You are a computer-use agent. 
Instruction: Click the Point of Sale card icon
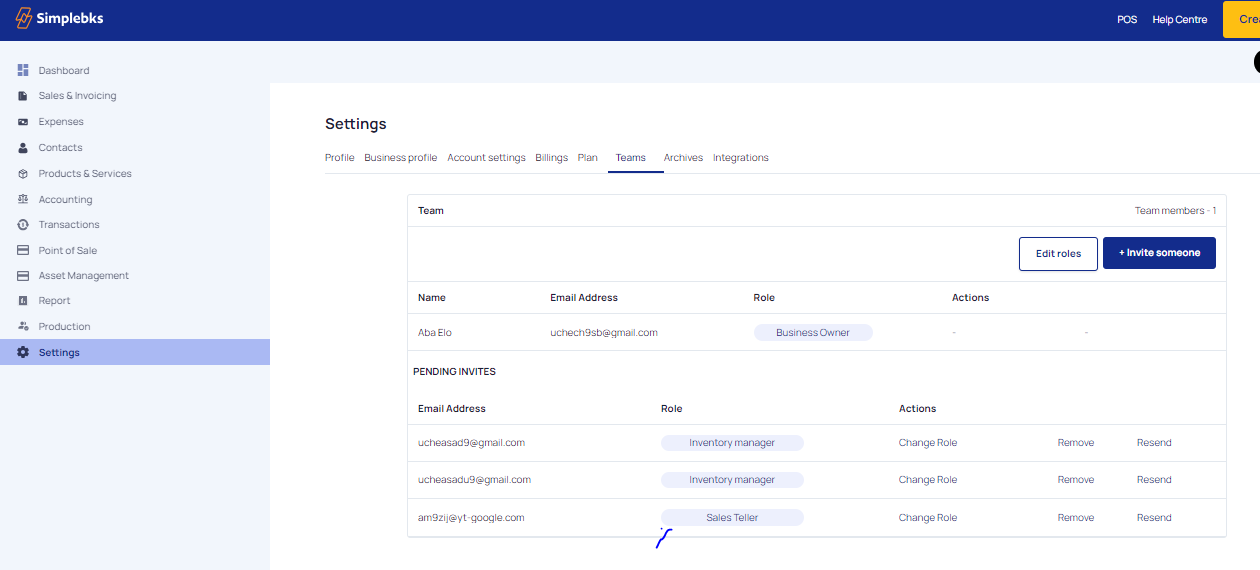click(23, 251)
